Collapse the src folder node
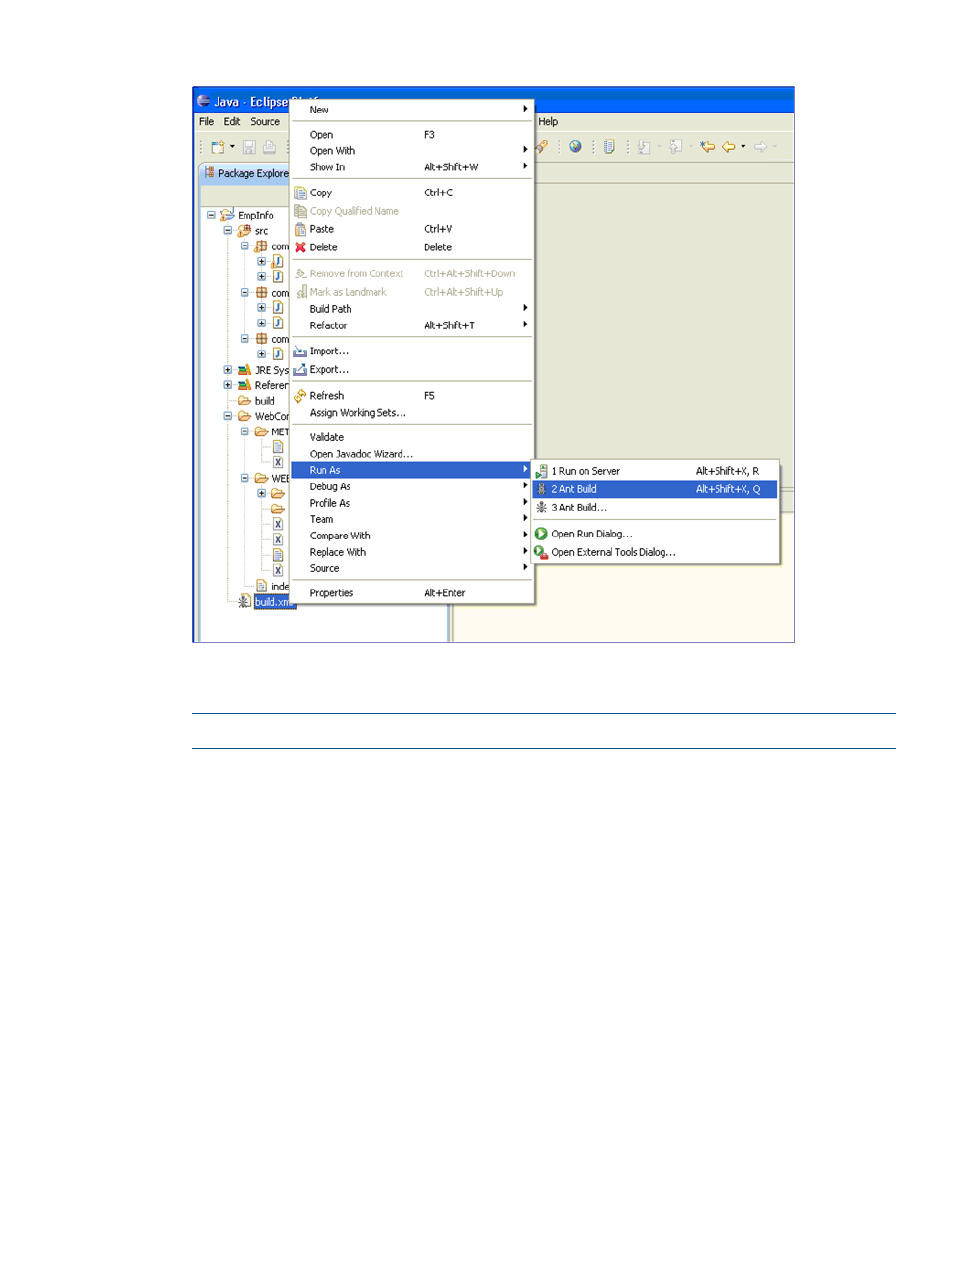 228,230
